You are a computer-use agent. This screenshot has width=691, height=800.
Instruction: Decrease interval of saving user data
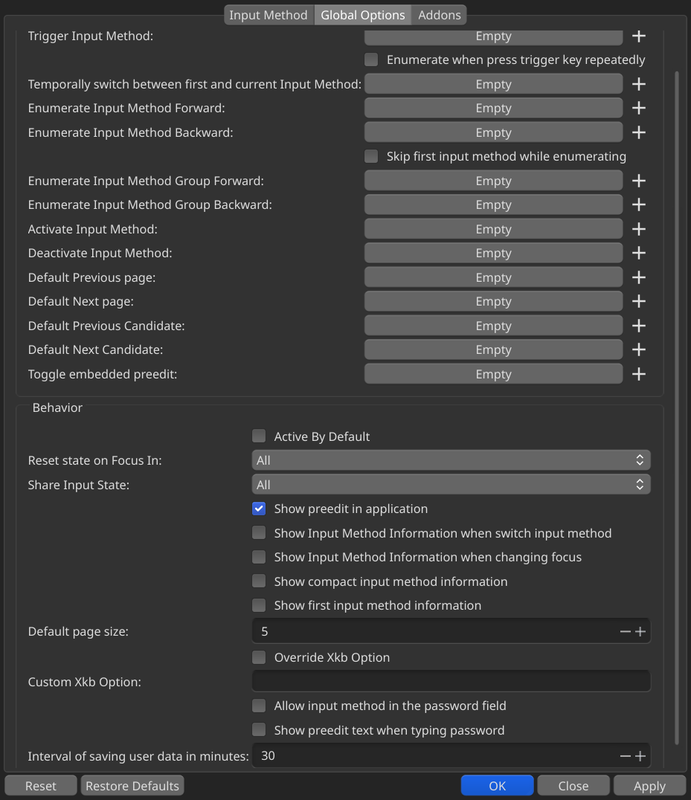pyautogui.click(x=625, y=756)
